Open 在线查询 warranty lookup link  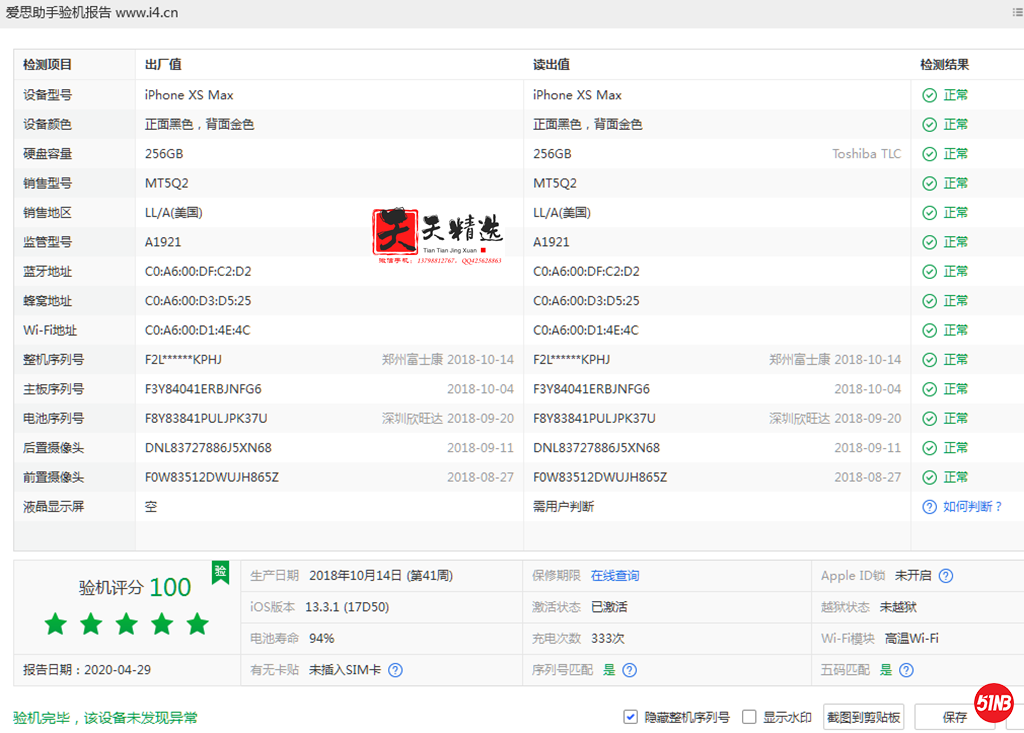pos(615,575)
